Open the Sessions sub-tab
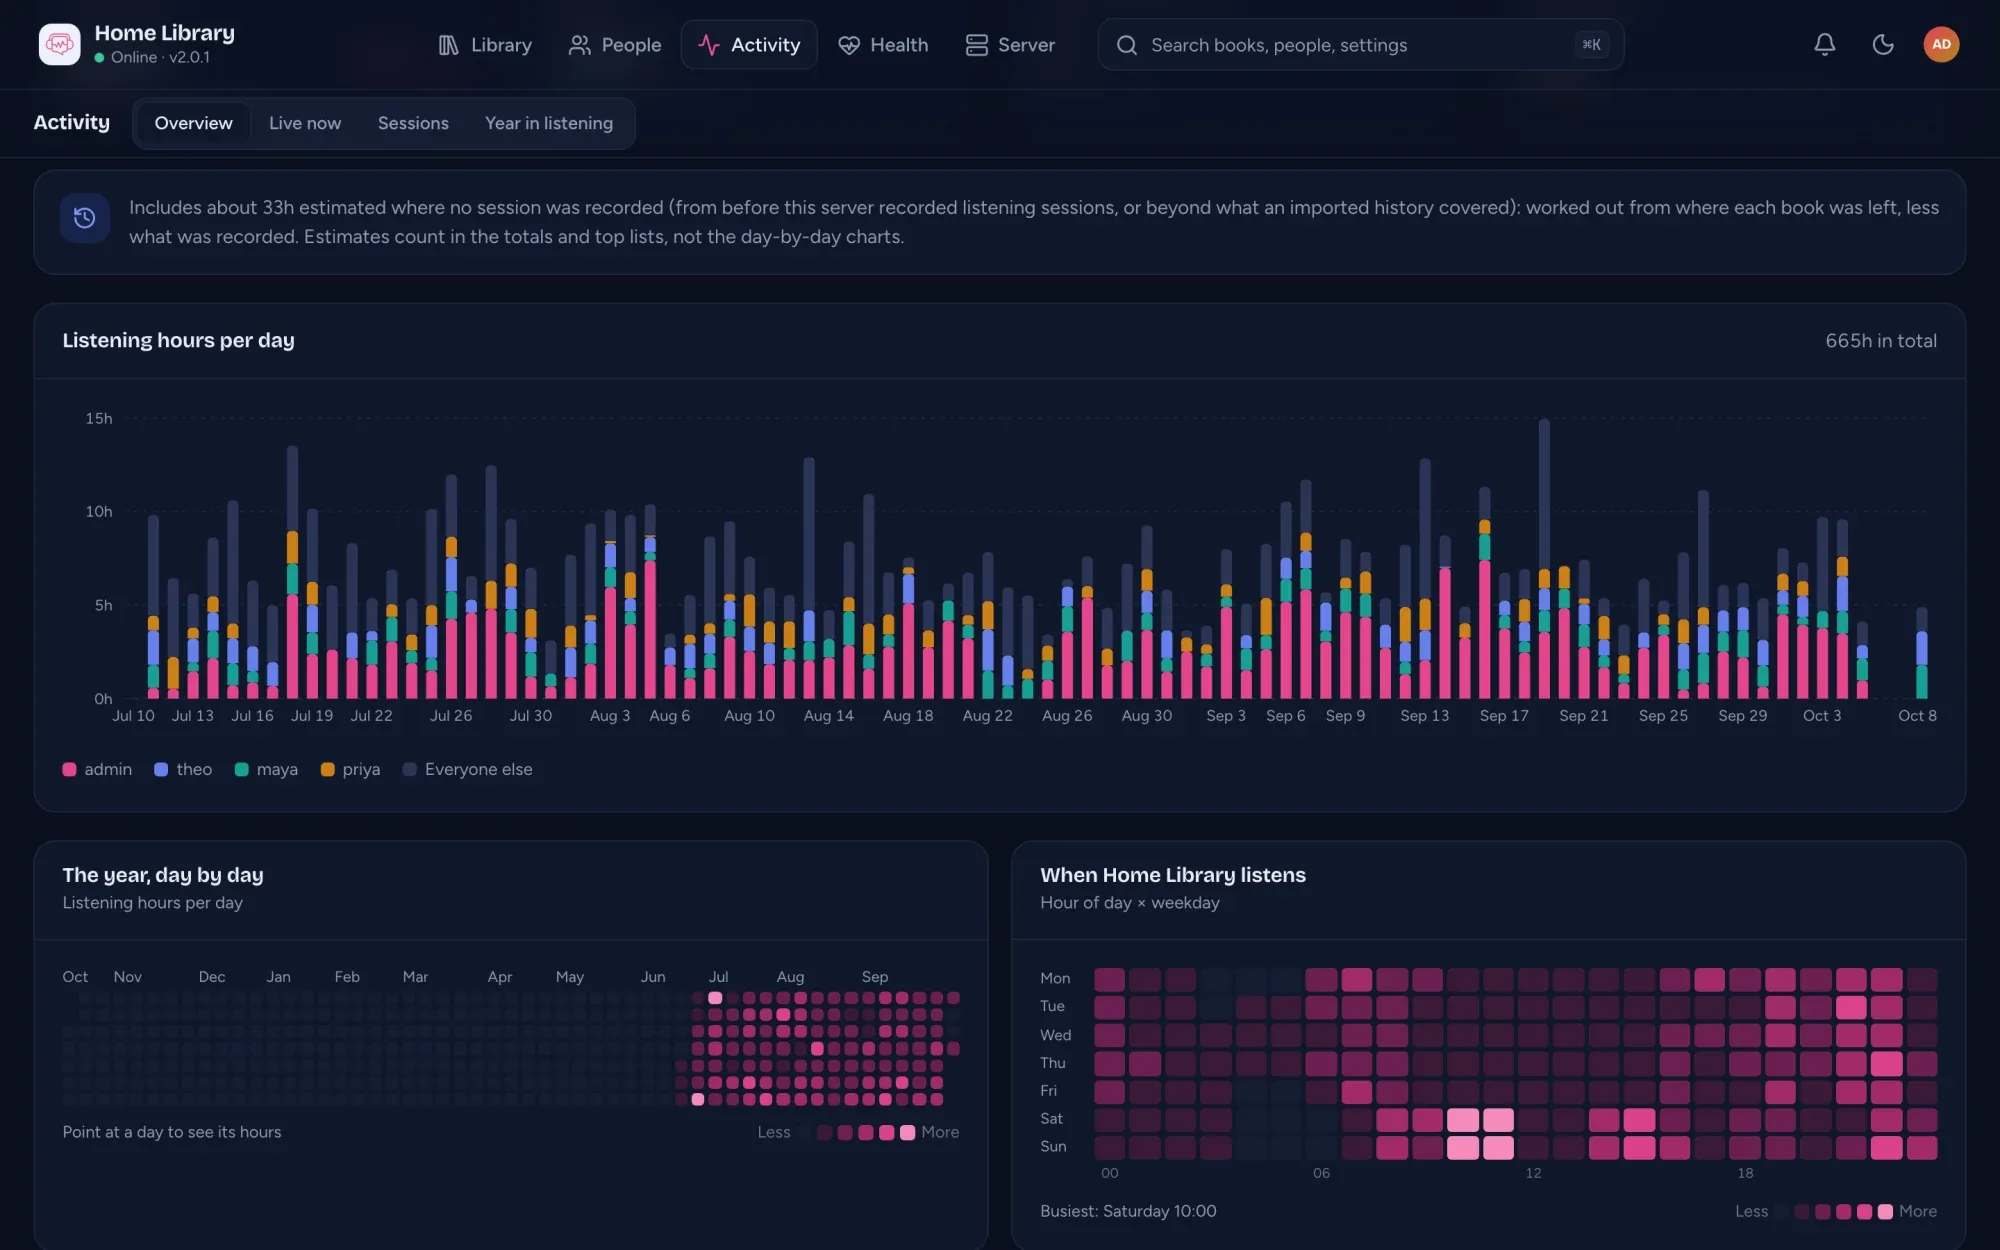This screenshot has height=1250, width=2000. 413,123
